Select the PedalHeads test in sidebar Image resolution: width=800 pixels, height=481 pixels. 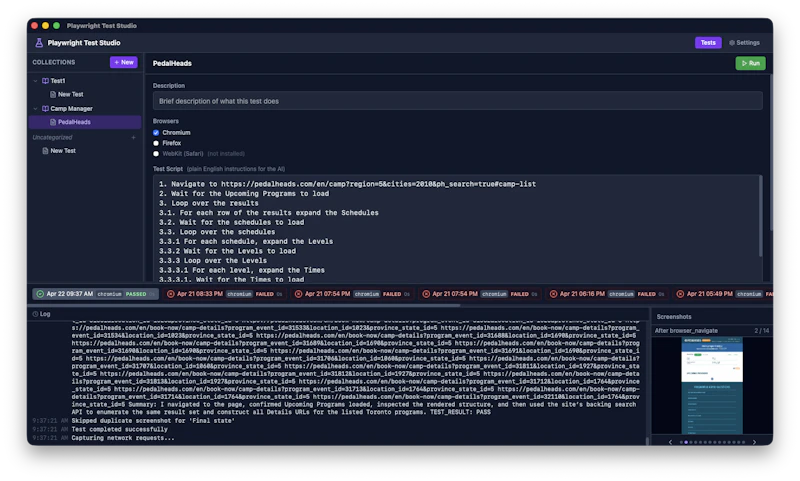pos(85,122)
